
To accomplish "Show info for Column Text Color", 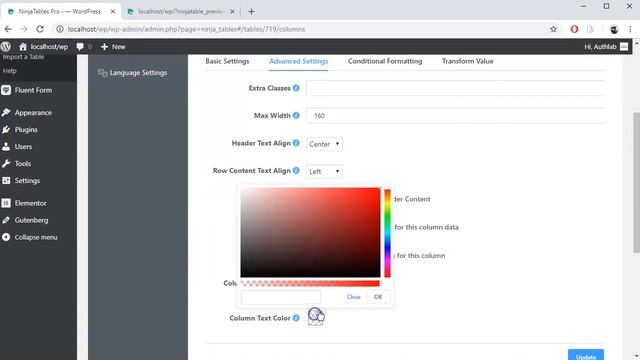I will point(296,318).
